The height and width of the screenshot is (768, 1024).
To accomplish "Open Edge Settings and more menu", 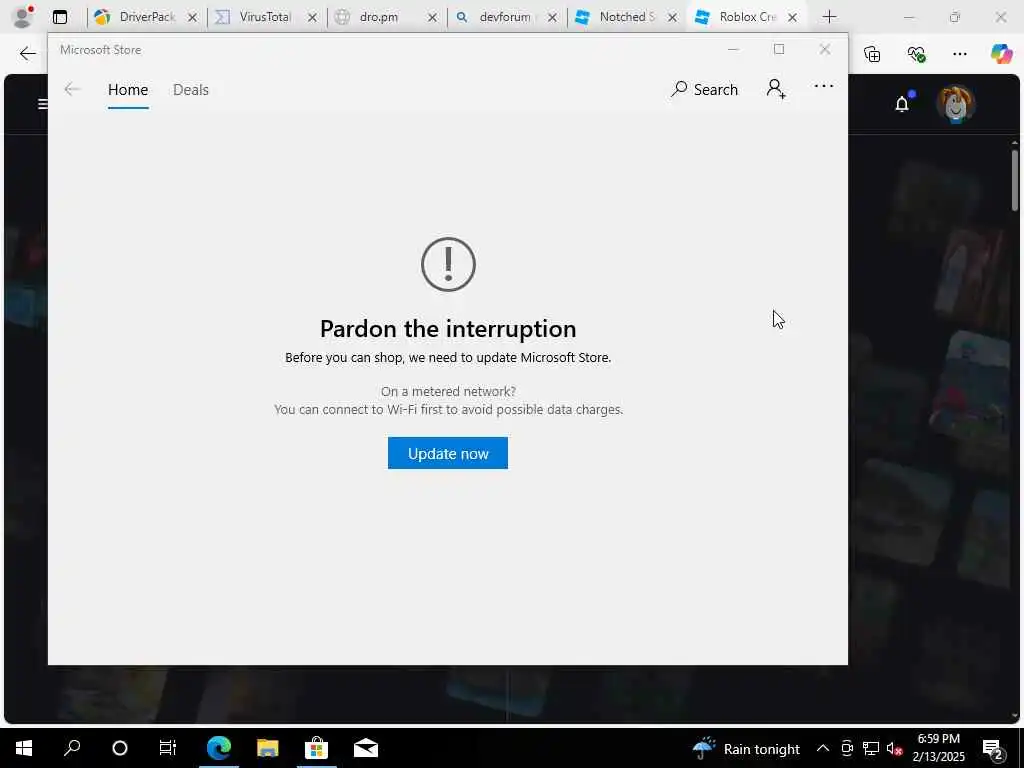I will [959, 54].
